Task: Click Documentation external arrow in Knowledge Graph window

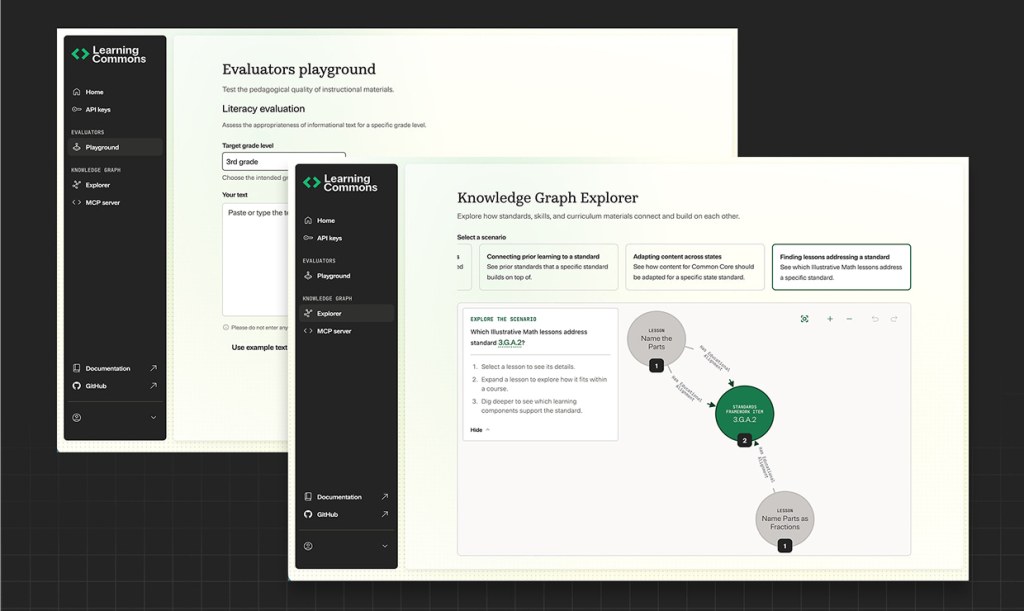Action: [385, 497]
